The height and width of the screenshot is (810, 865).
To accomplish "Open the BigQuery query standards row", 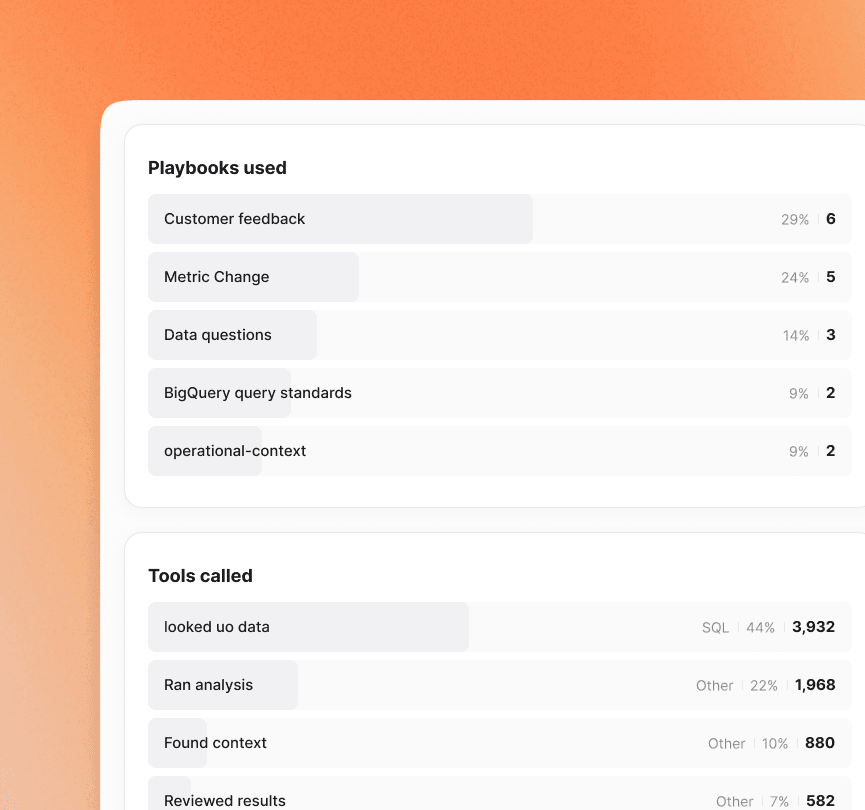I will [x=499, y=393].
